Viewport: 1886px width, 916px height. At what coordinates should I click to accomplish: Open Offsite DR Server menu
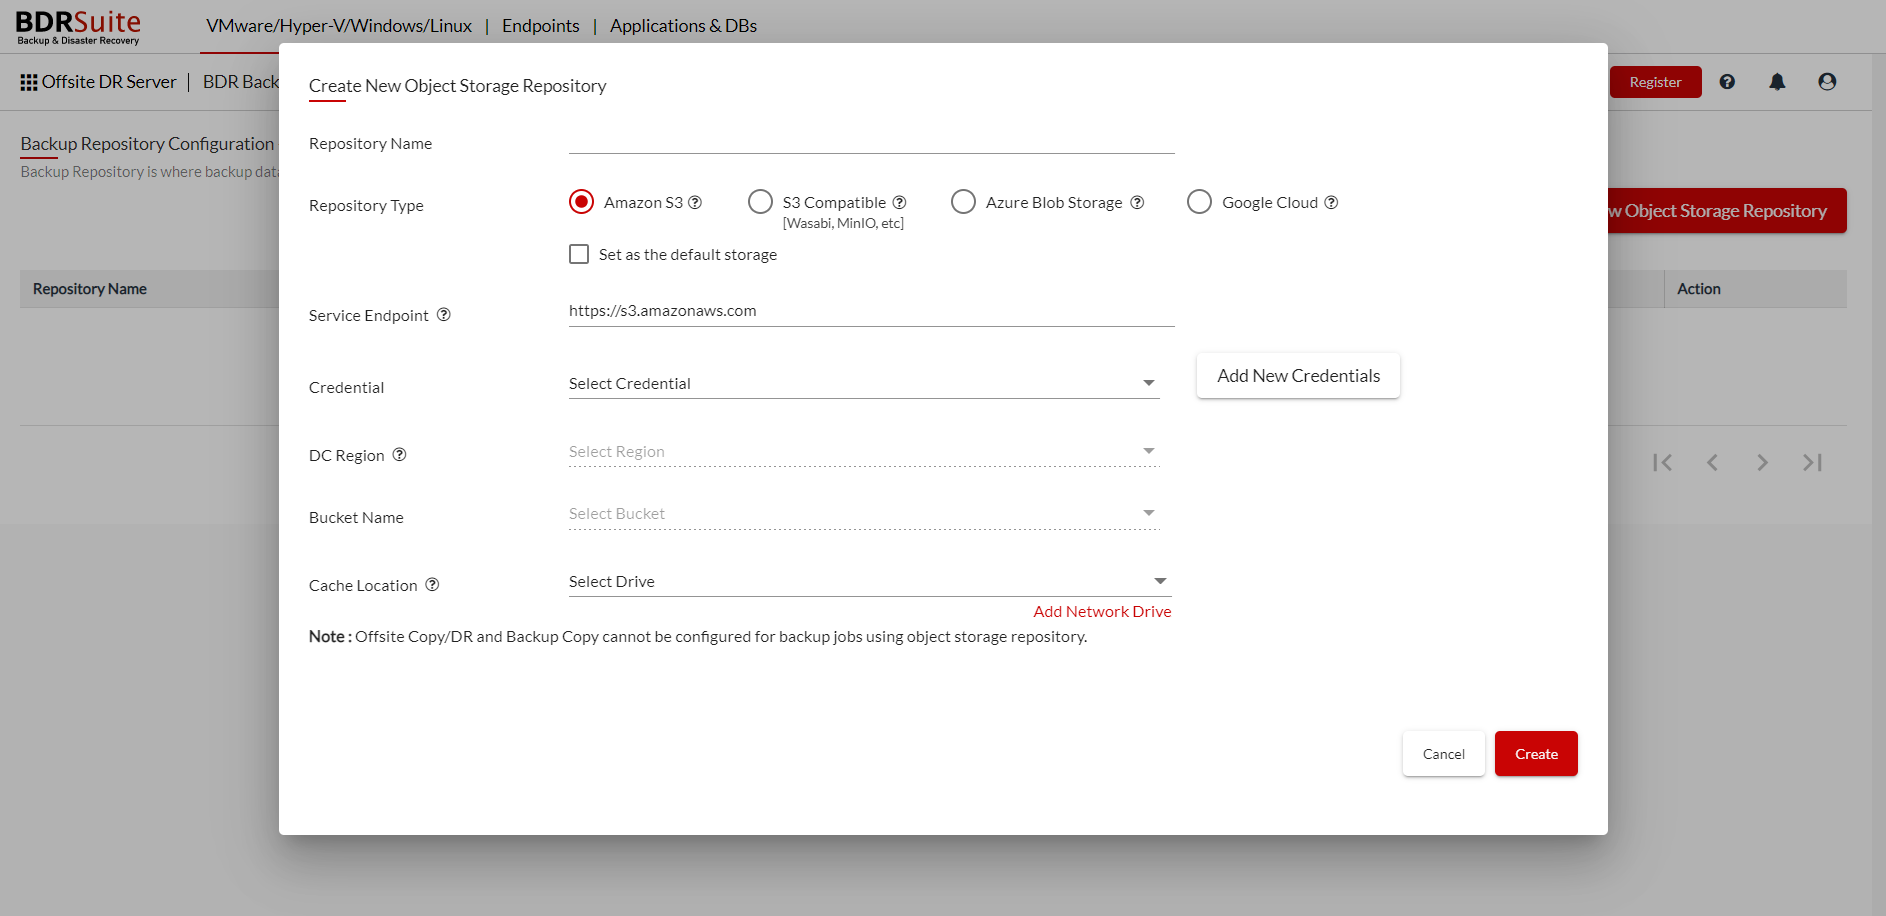[109, 82]
